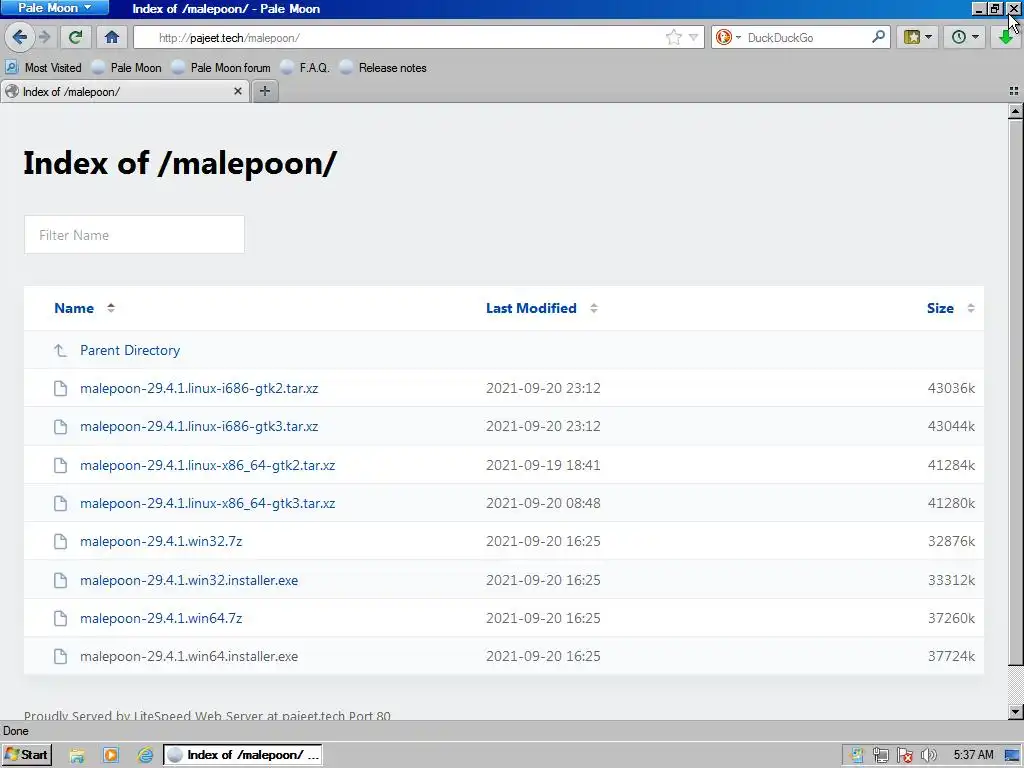This screenshot has height=768, width=1024.
Task: Click the search magnifier icon
Action: 878,37
